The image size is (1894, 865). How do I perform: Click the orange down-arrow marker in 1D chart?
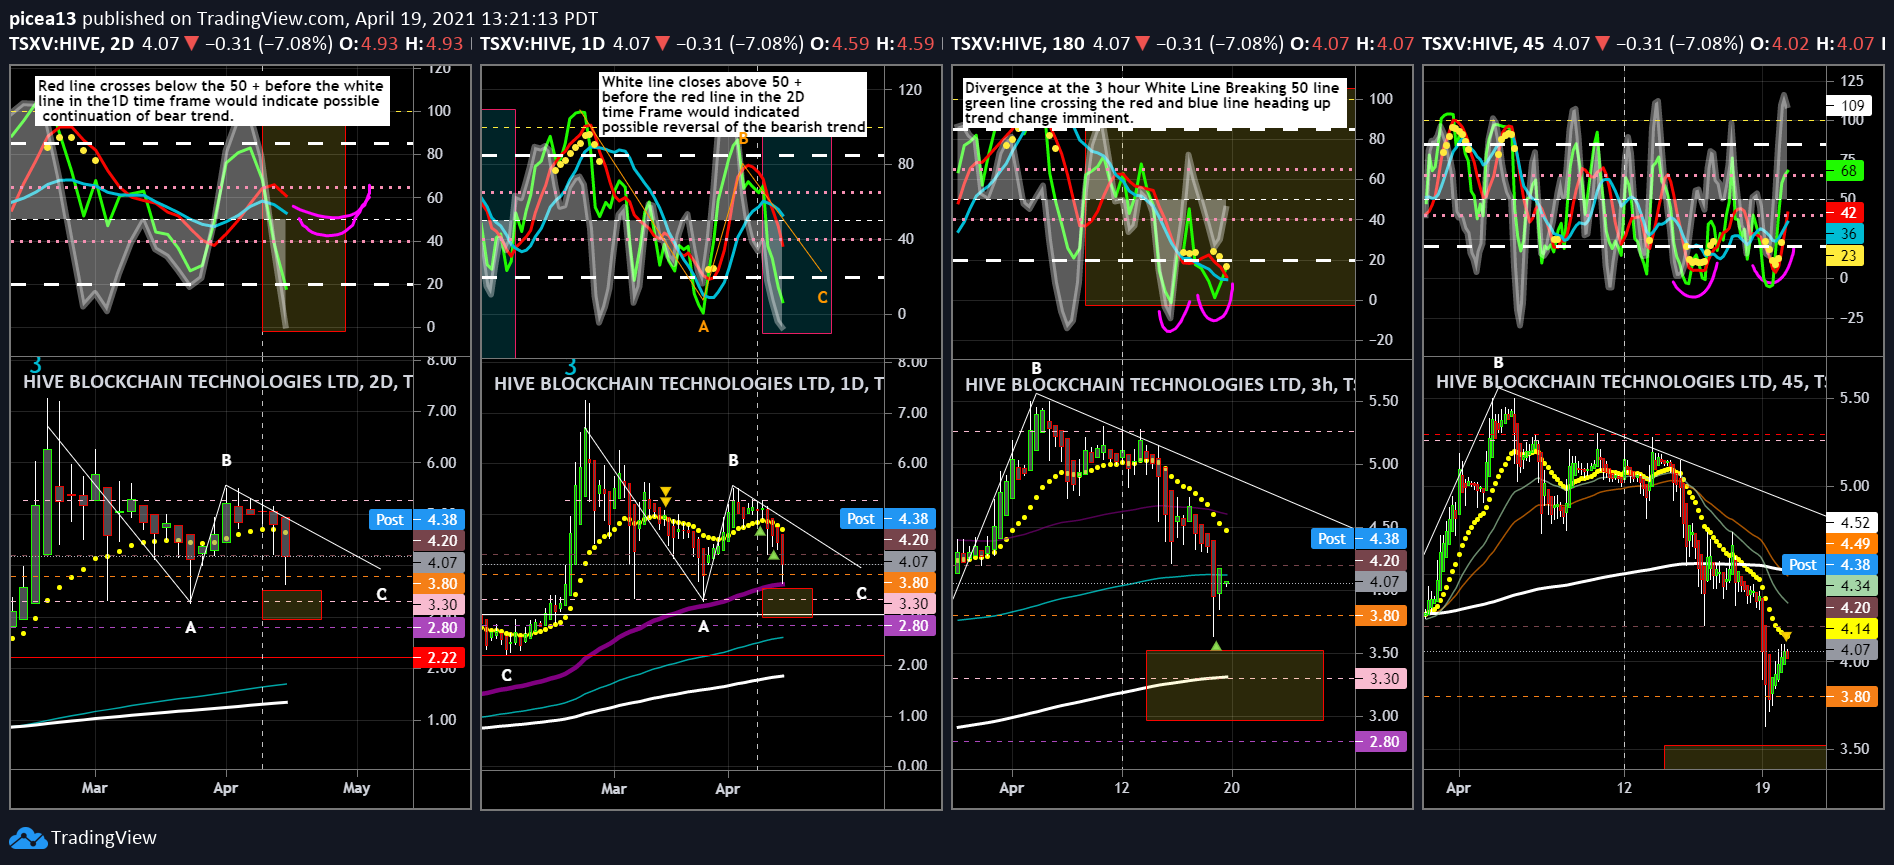(x=666, y=492)
